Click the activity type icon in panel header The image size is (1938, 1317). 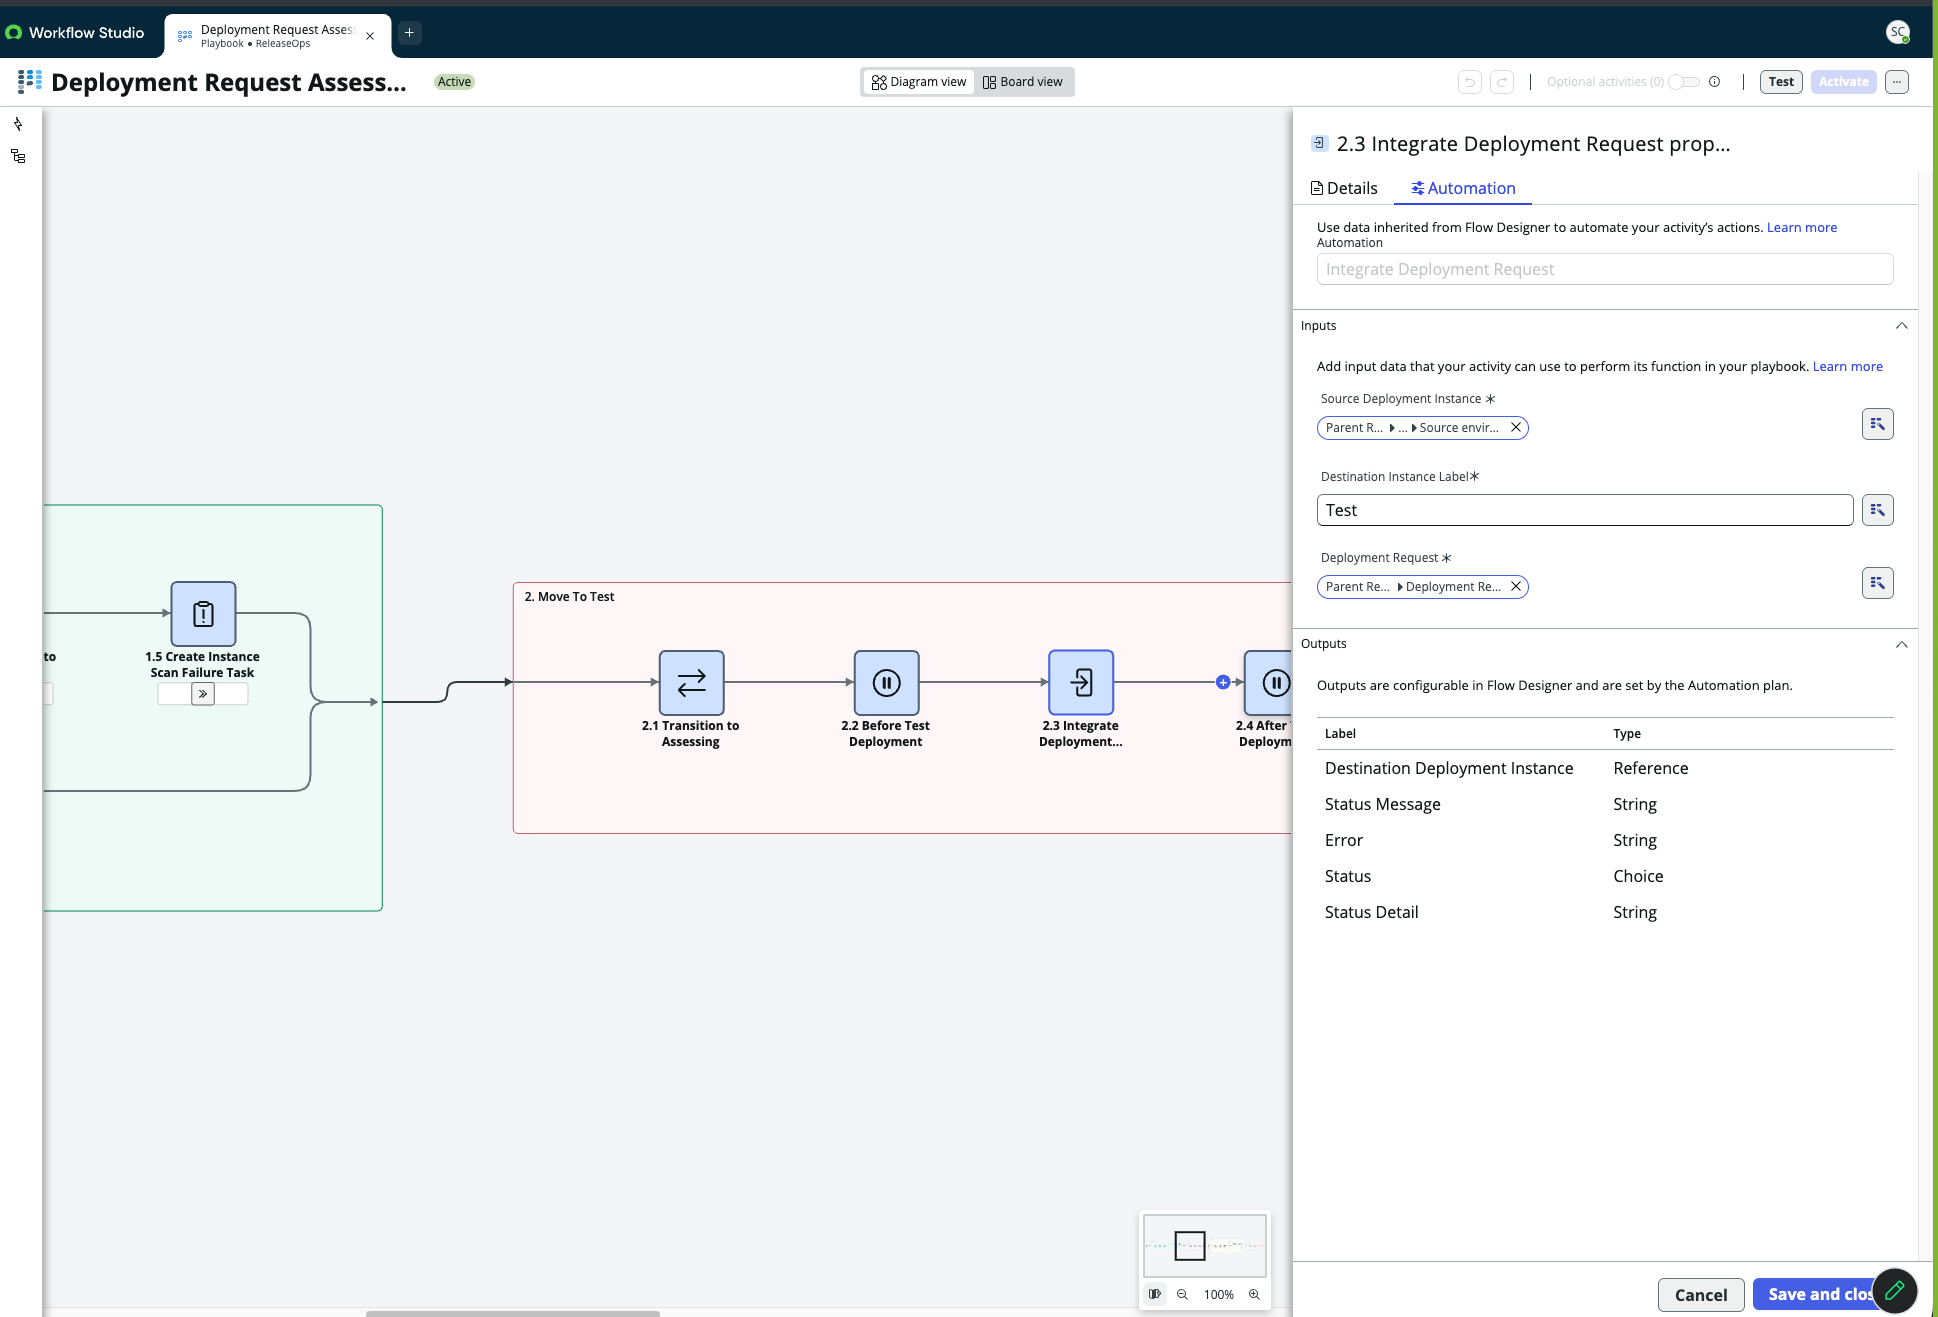[x=1319, y=143]
